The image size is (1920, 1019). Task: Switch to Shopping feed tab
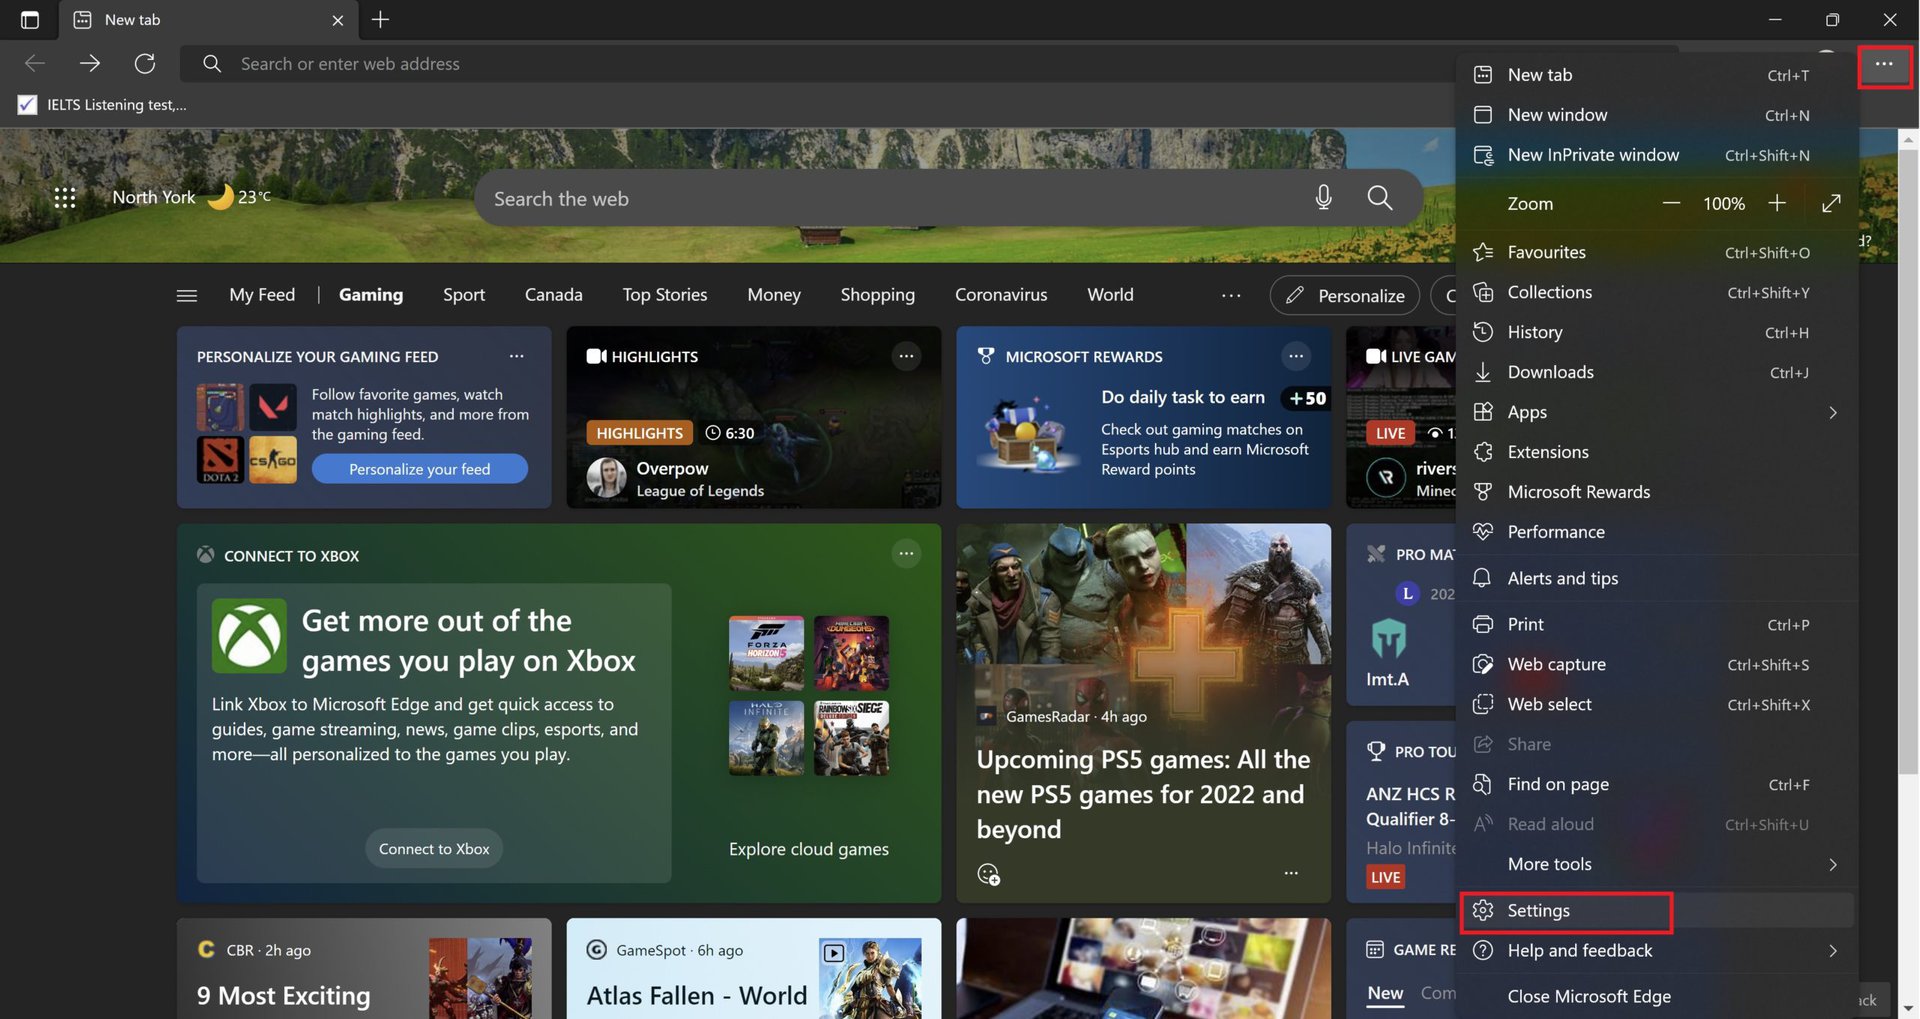click(877, 295)
